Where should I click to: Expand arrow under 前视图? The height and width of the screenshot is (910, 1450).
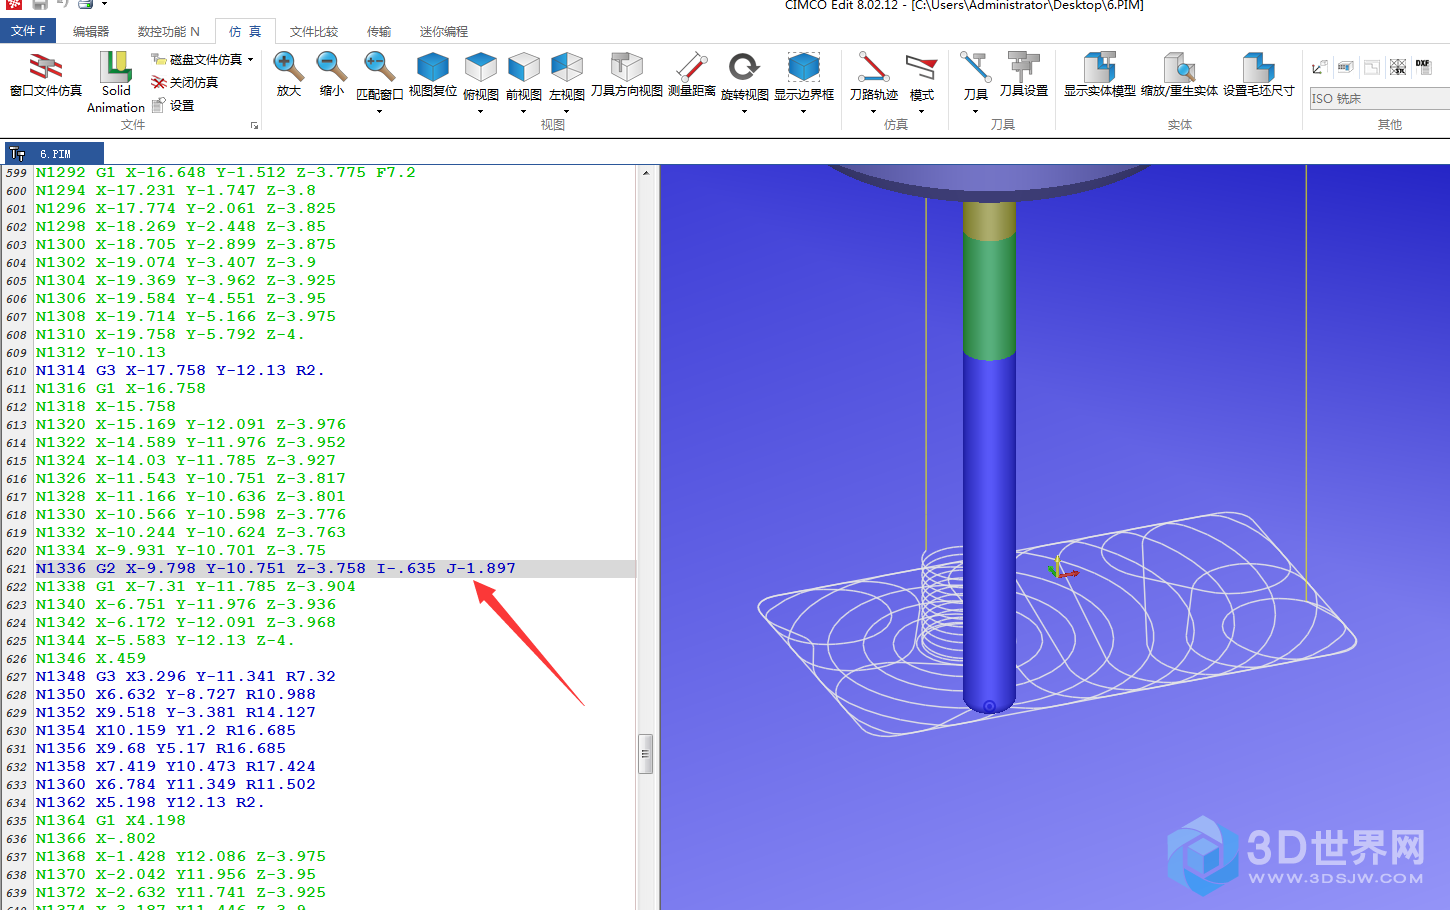pos(523,111)
